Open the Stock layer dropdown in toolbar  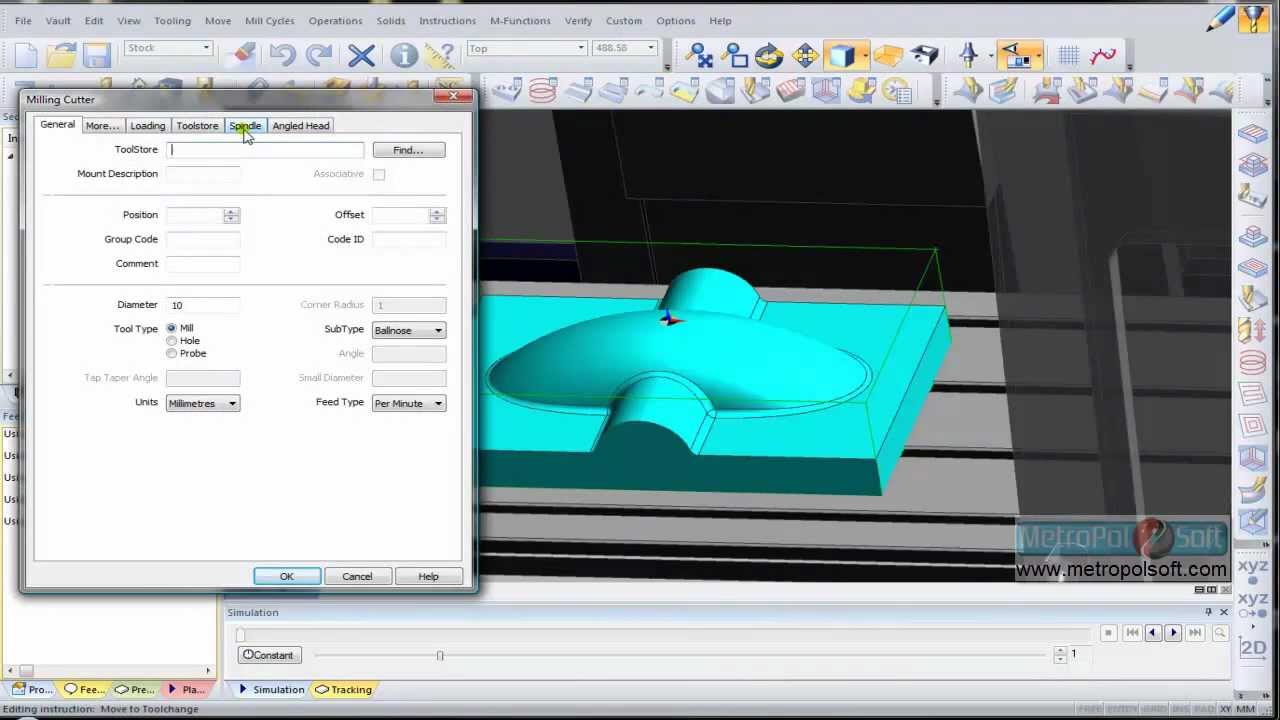point(169,48)
